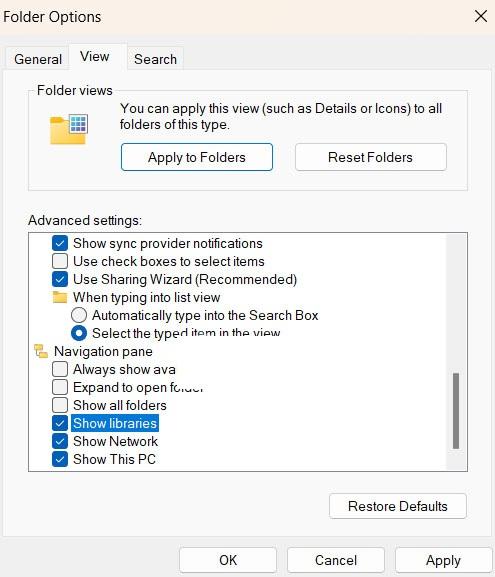Click the Folder views folder icon
The width and height of the screenshot is (495, 577).
click(x=69, y=129)
